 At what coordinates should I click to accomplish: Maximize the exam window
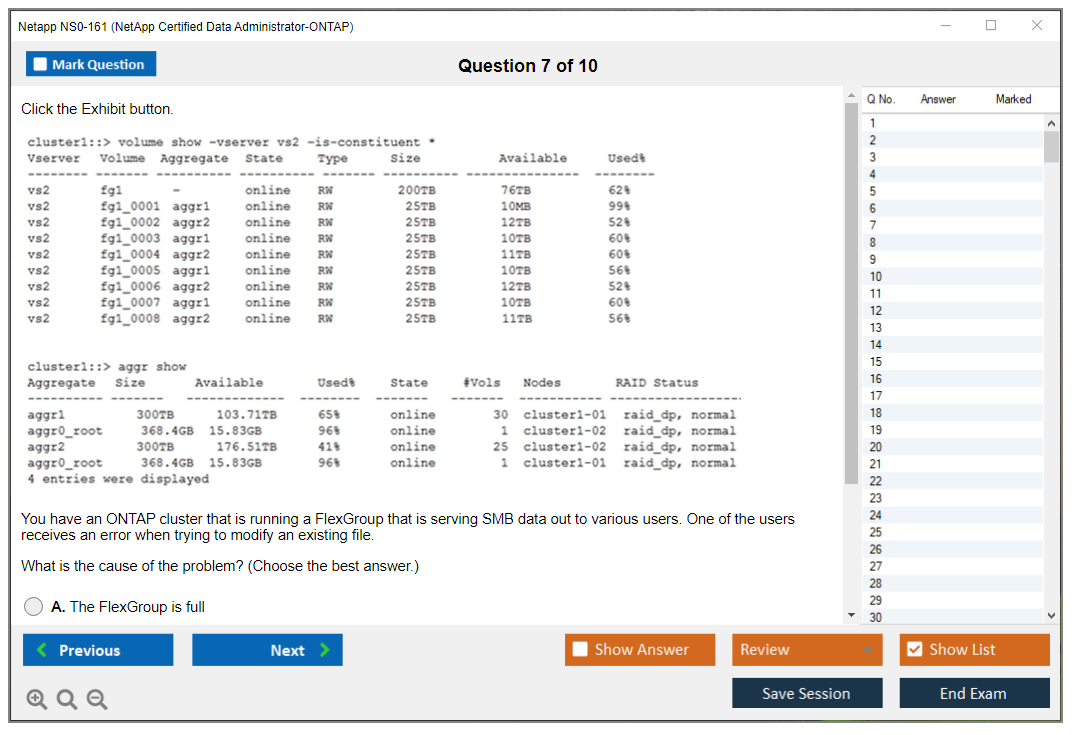(x=991, y=26)
